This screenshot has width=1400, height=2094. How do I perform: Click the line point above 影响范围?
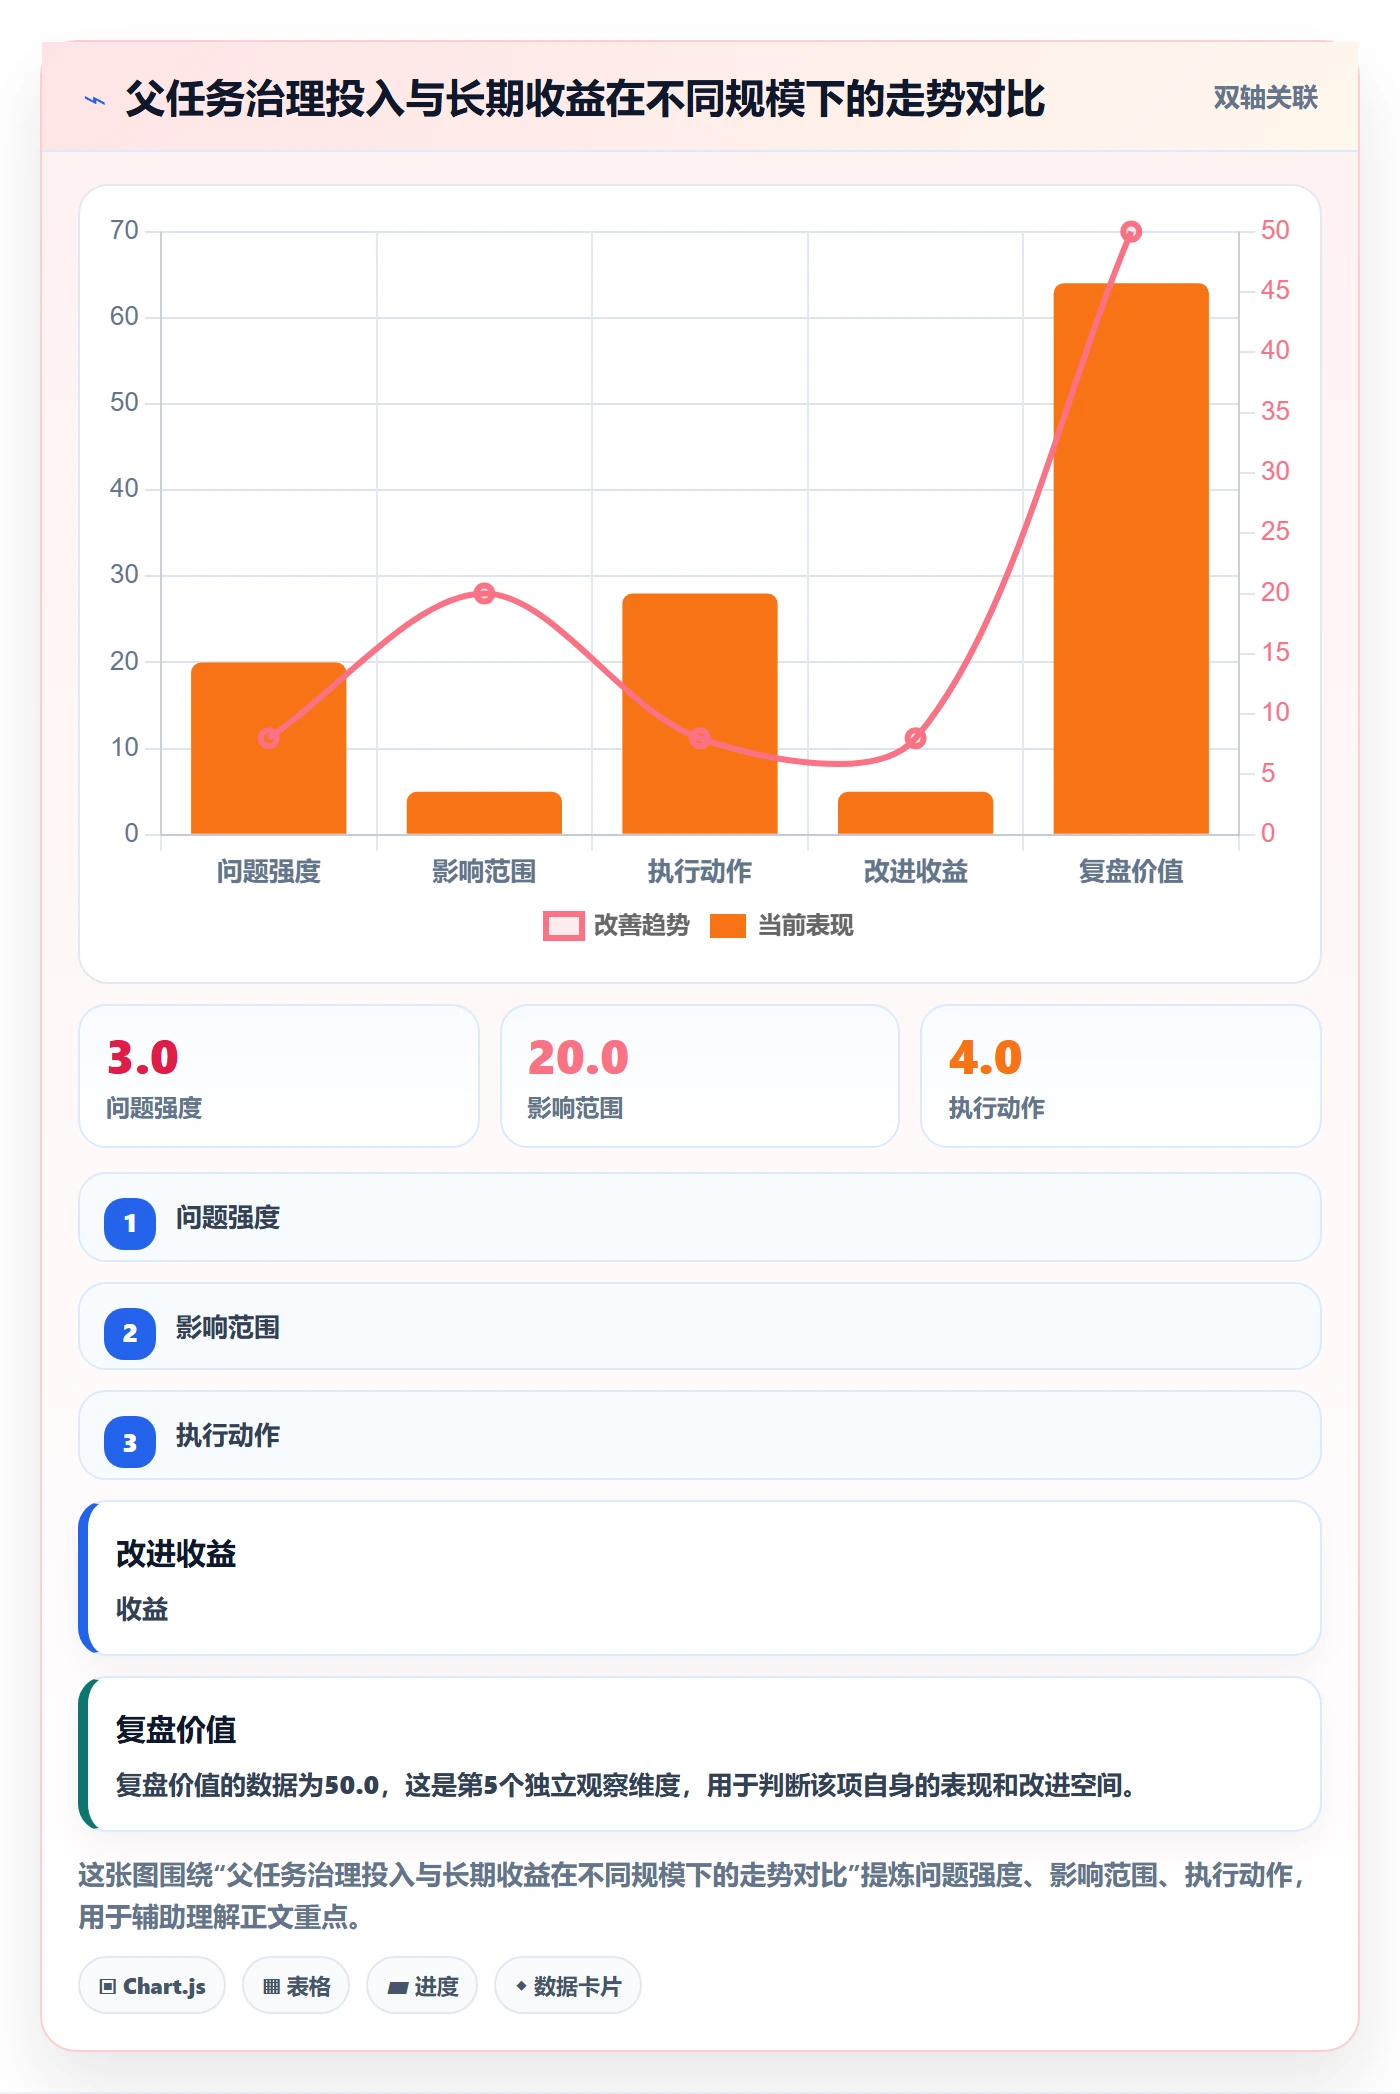coord(484,594)
